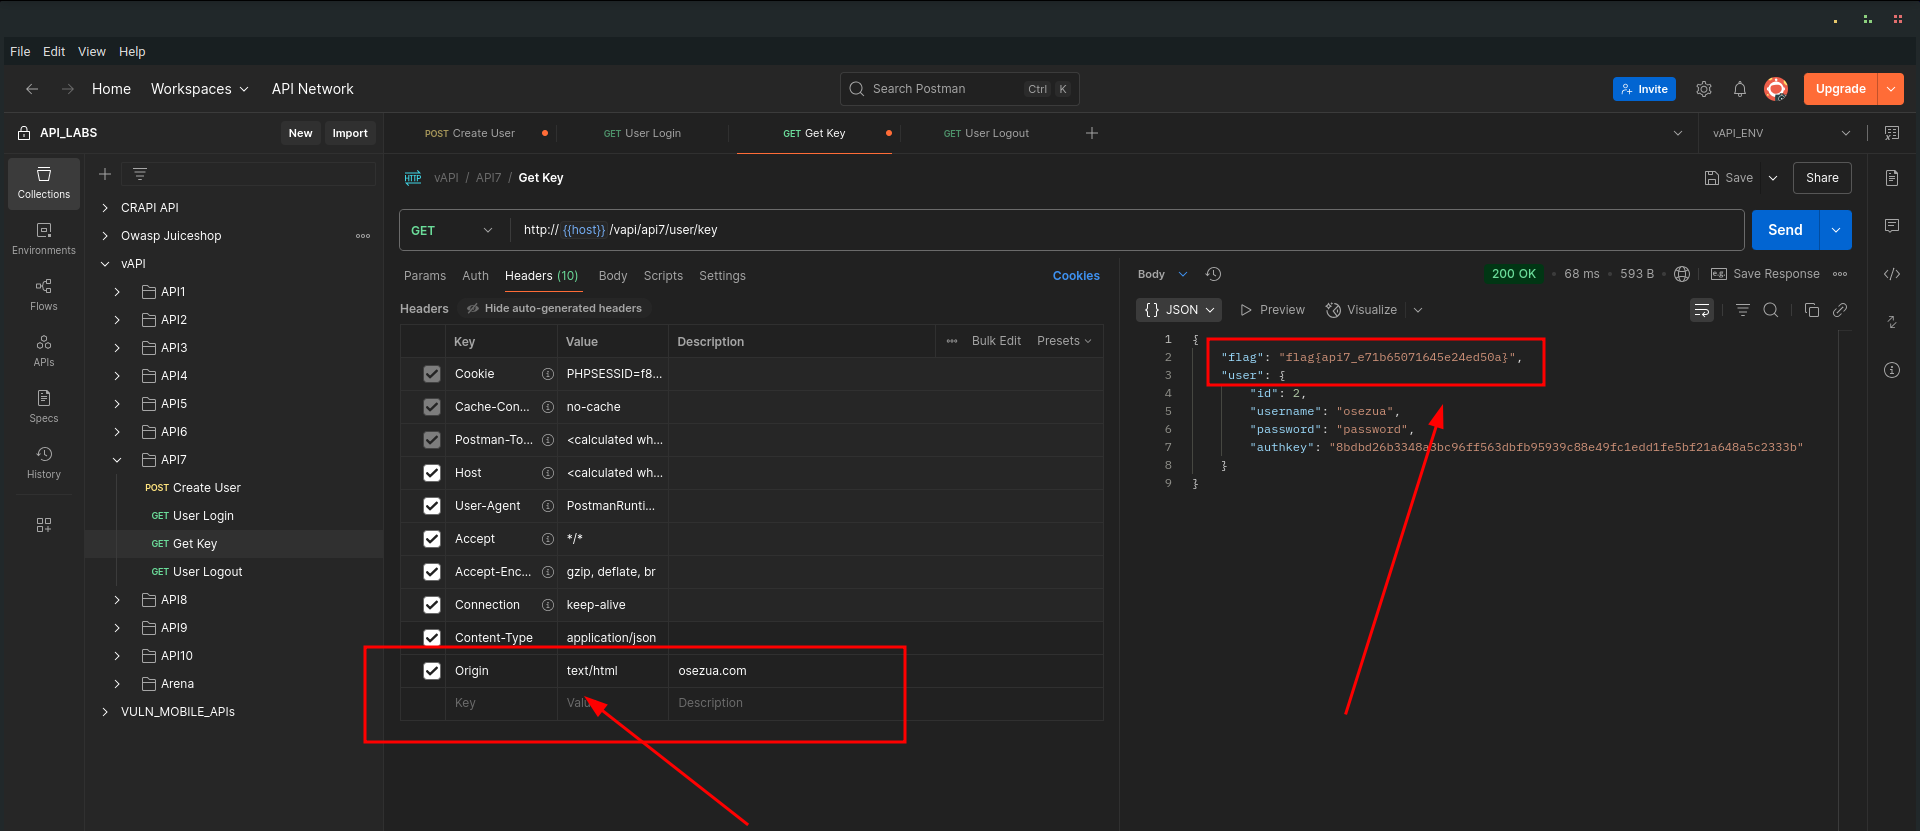The image size is (1920, 831).
Task: Toggle the Postman-Token header checkbox
Action: pyautogui.click(x=432, y=440)
